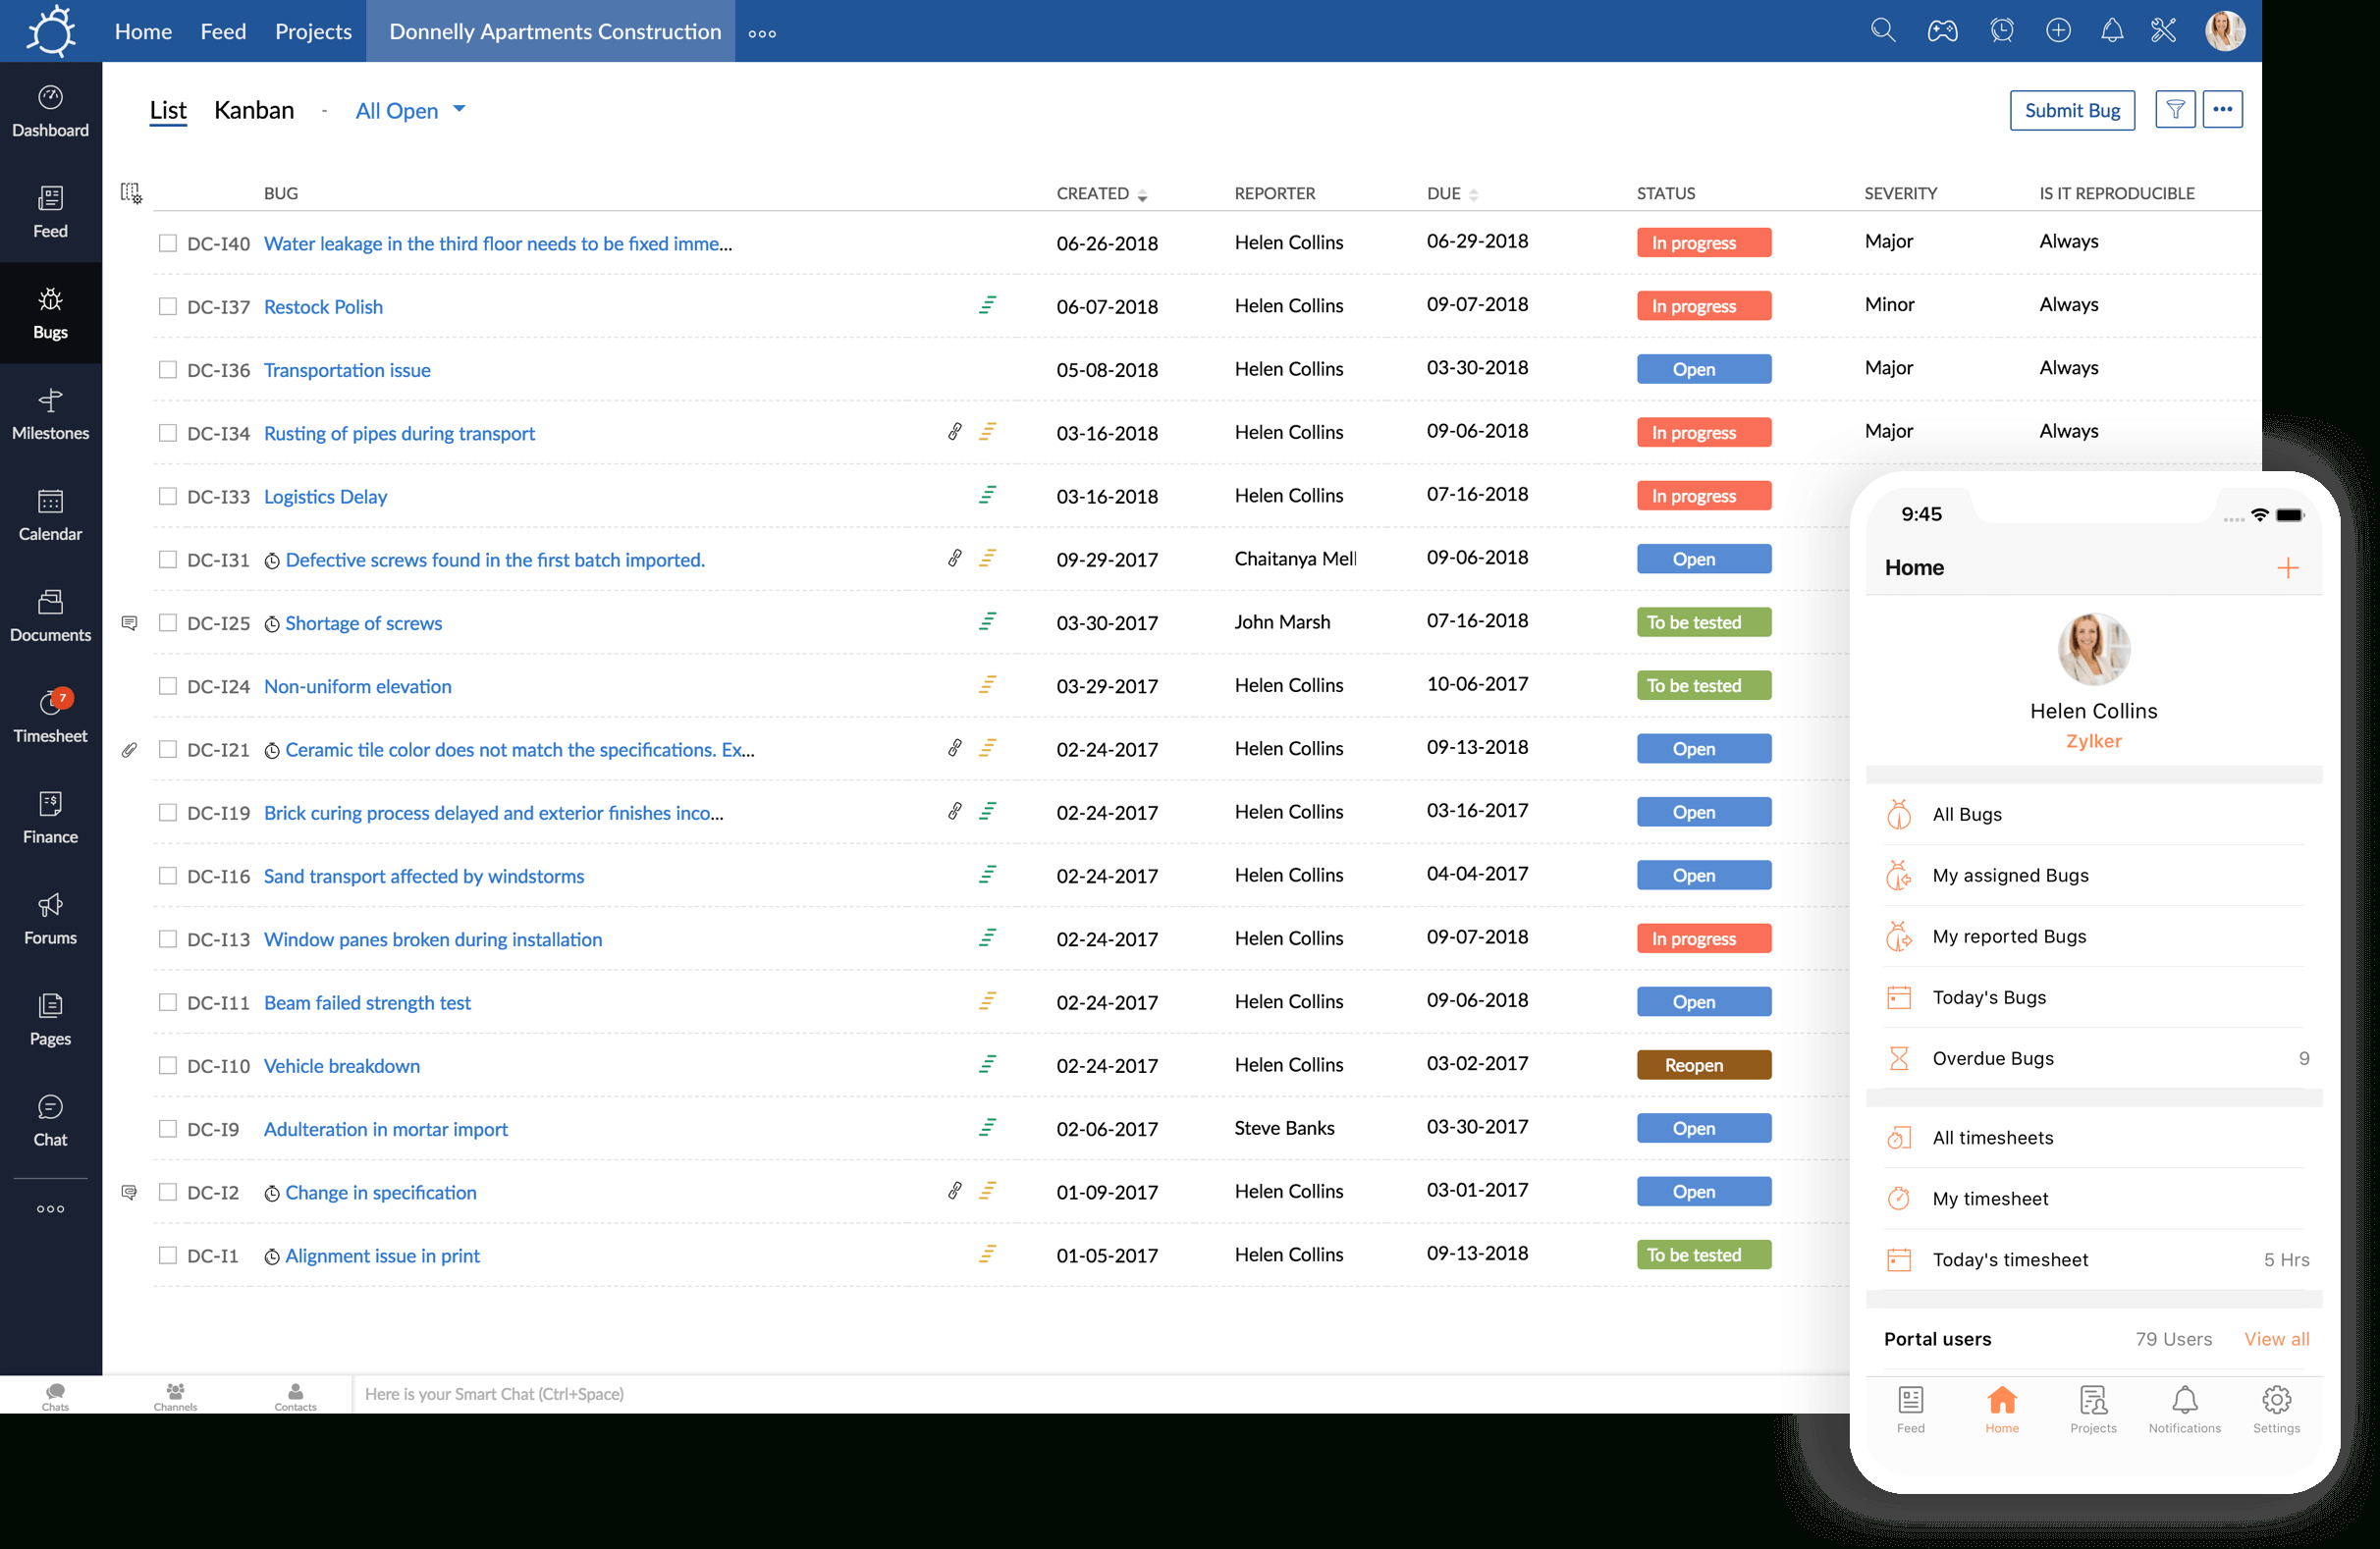2380x1549 pixels.
Task: Toggle checkbox for DC-140 bug
Action: (x=167, y=241)
